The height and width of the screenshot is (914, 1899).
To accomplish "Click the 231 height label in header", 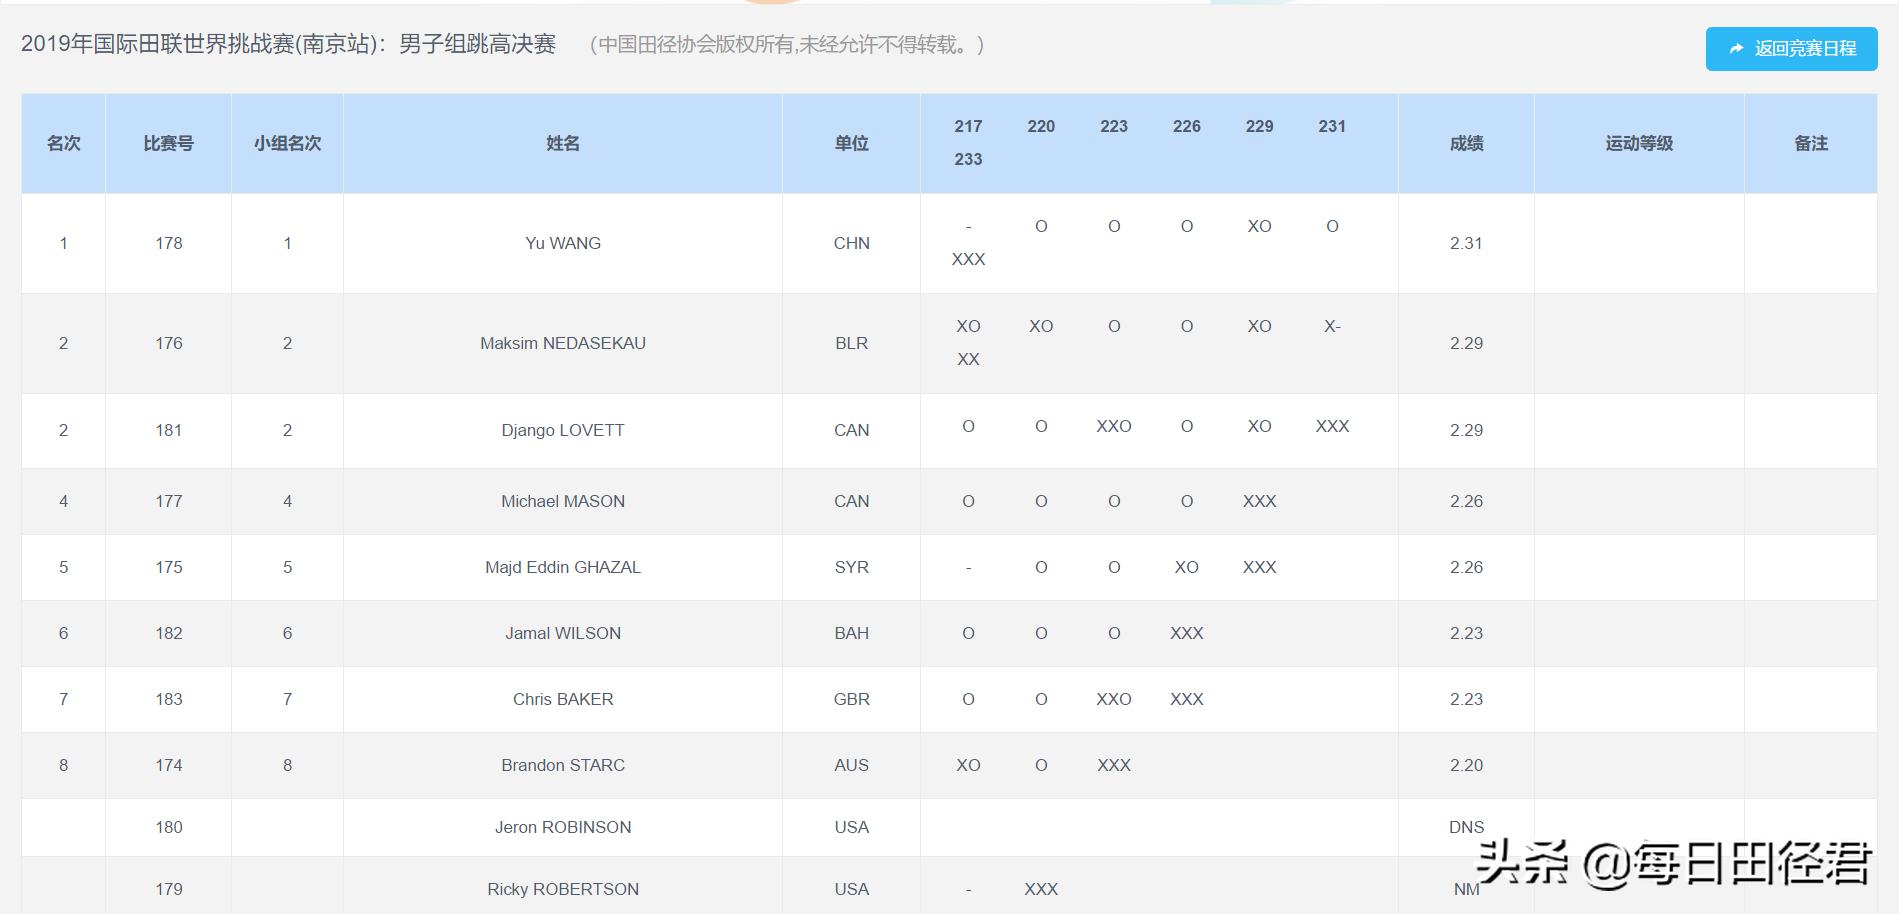I will [1331, 126].
